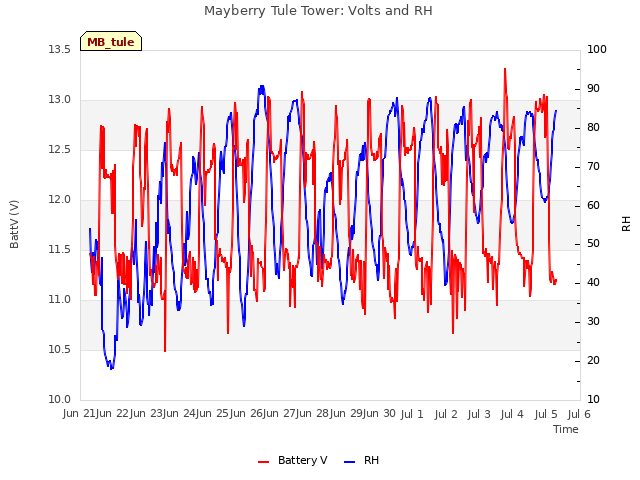
Task: Click the 13.0 left axis value
Action: point(59,100)
